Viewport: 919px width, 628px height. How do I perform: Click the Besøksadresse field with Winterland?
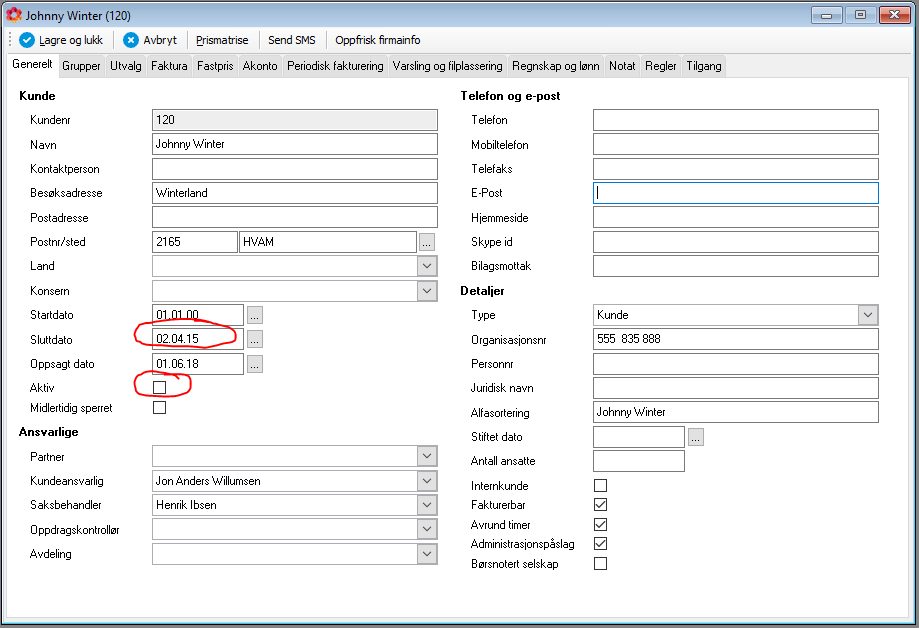pos(295,193)
